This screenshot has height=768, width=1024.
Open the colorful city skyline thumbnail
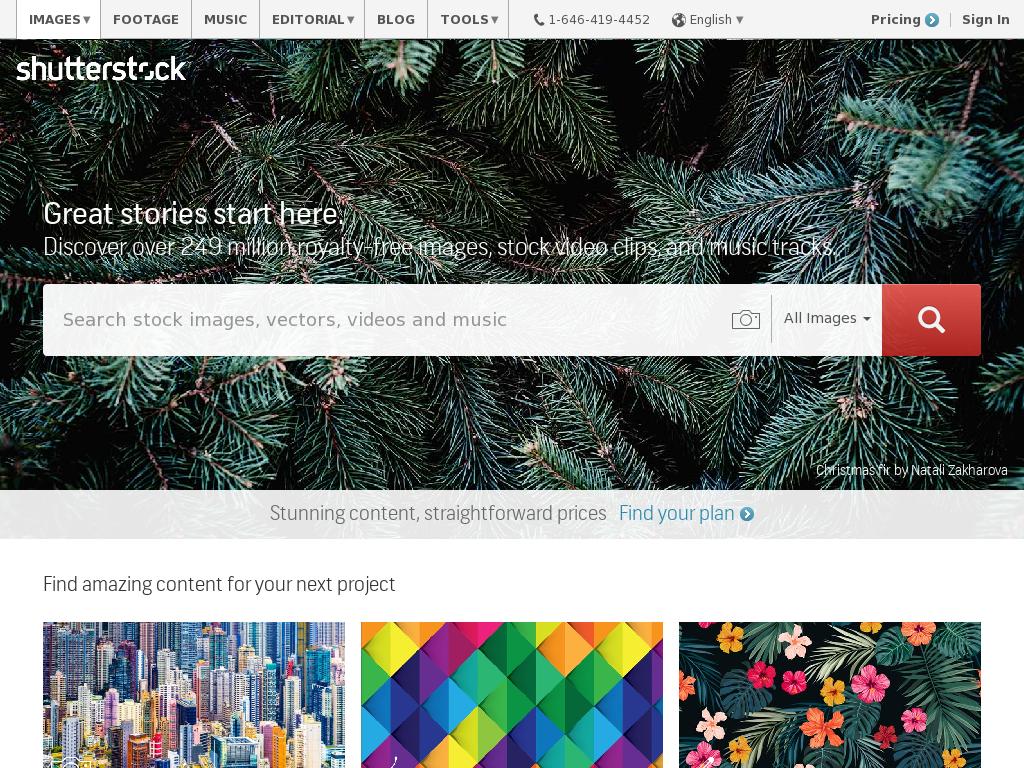coord(194,695)
